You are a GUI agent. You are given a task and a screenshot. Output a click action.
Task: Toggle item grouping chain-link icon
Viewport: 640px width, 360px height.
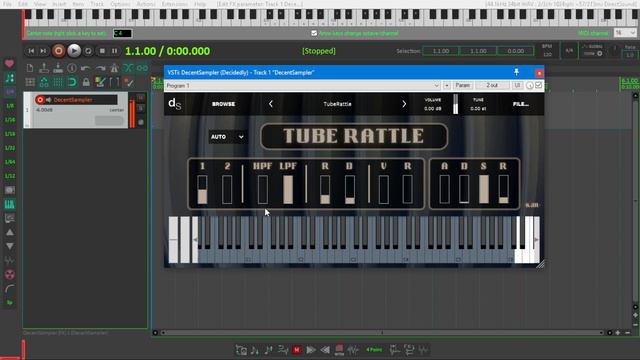pos(142,68)
